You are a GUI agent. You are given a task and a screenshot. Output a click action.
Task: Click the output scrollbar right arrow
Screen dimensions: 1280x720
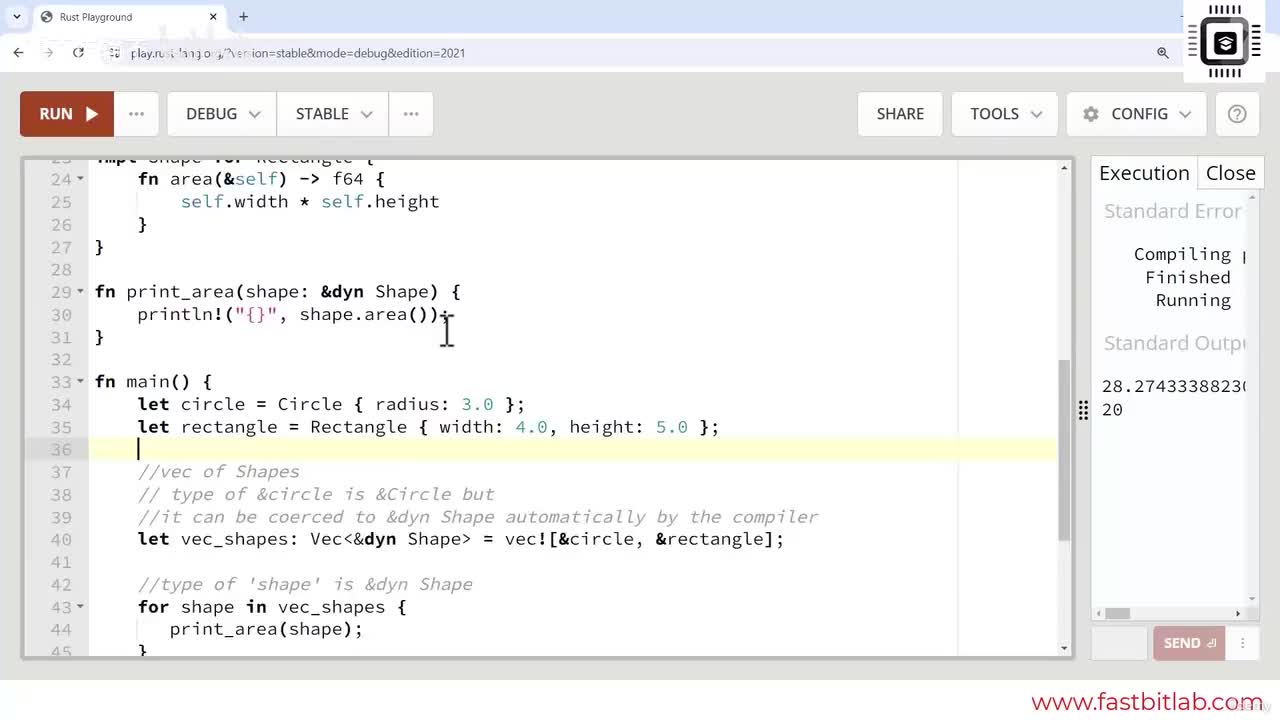pos(1238,613)
